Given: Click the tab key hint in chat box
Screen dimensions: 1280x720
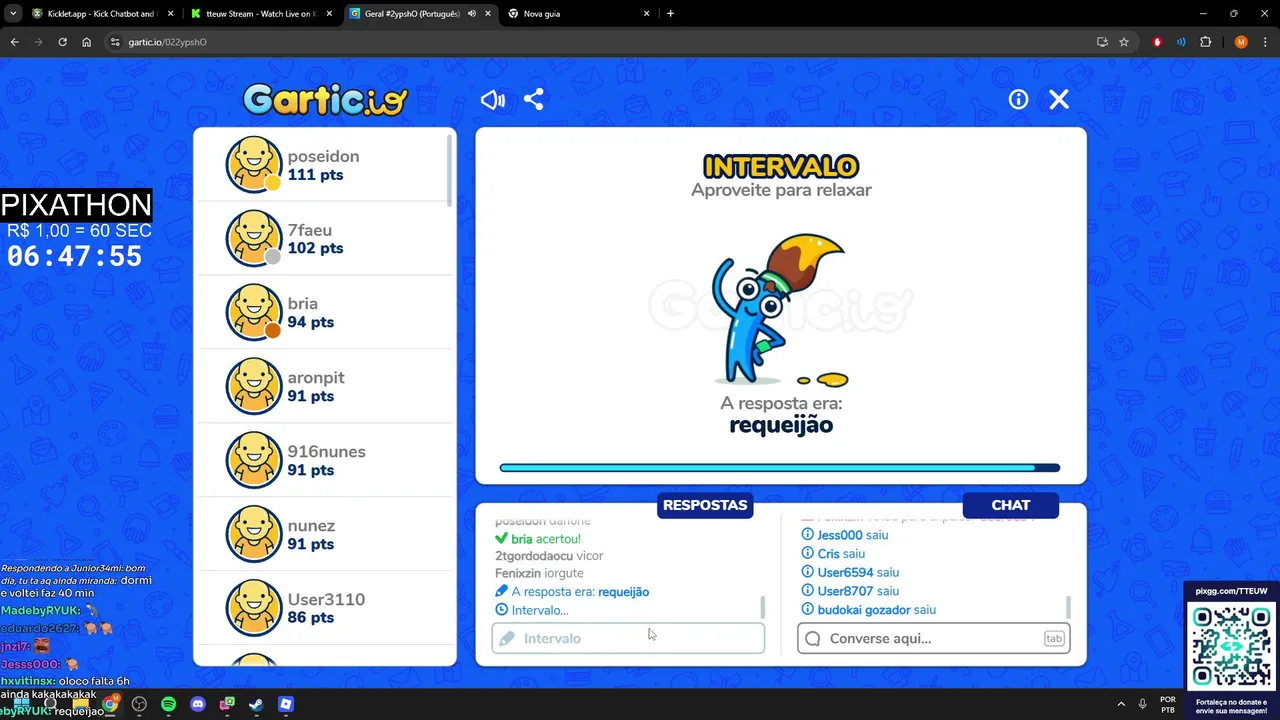Looking at the screenshot, I should pyautogui.click(x=1054, y=638).
